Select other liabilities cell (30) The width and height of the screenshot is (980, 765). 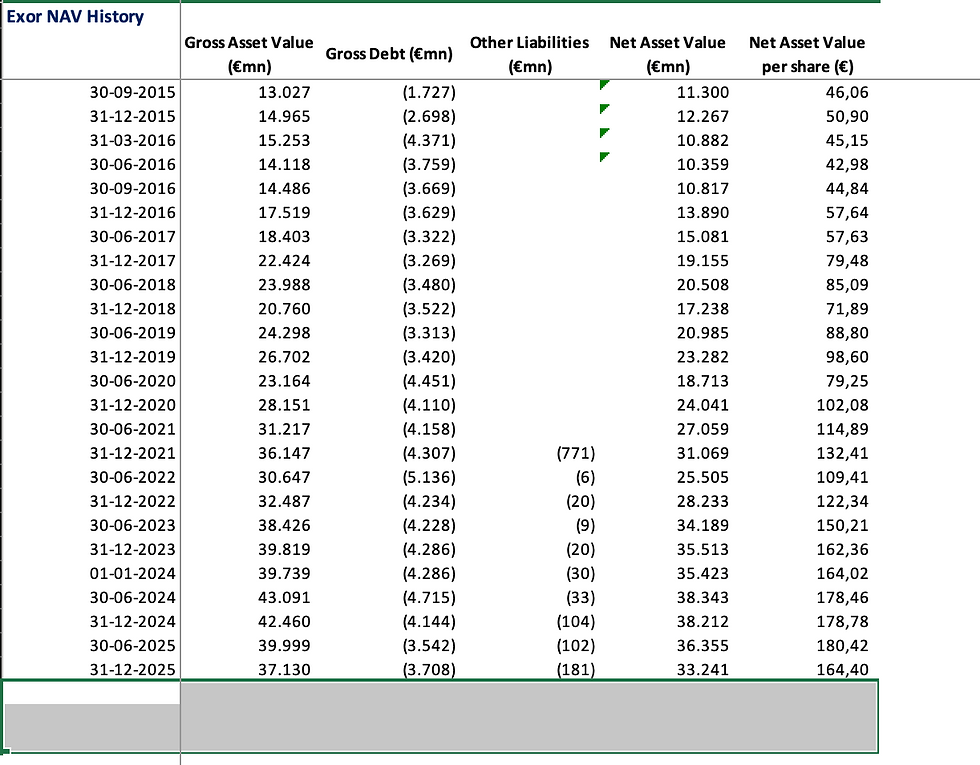[x=580, y=574]
